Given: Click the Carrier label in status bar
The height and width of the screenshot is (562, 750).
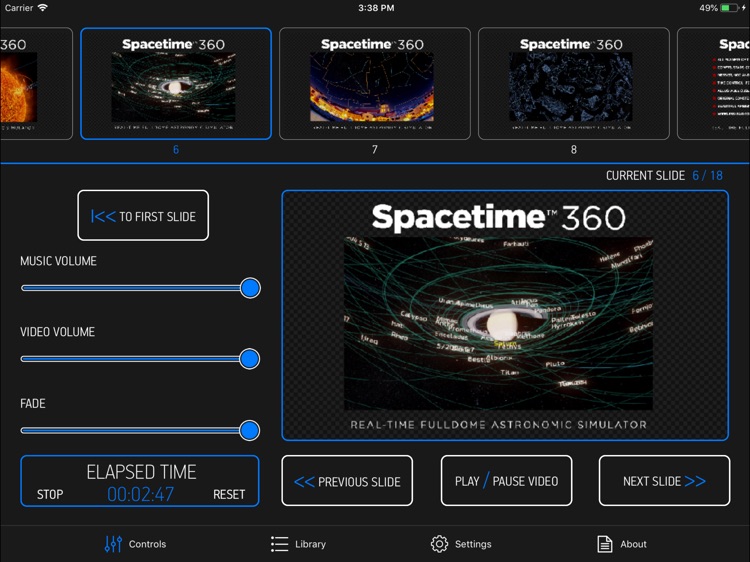Looking at the screenshot, I should coord(19,8).
